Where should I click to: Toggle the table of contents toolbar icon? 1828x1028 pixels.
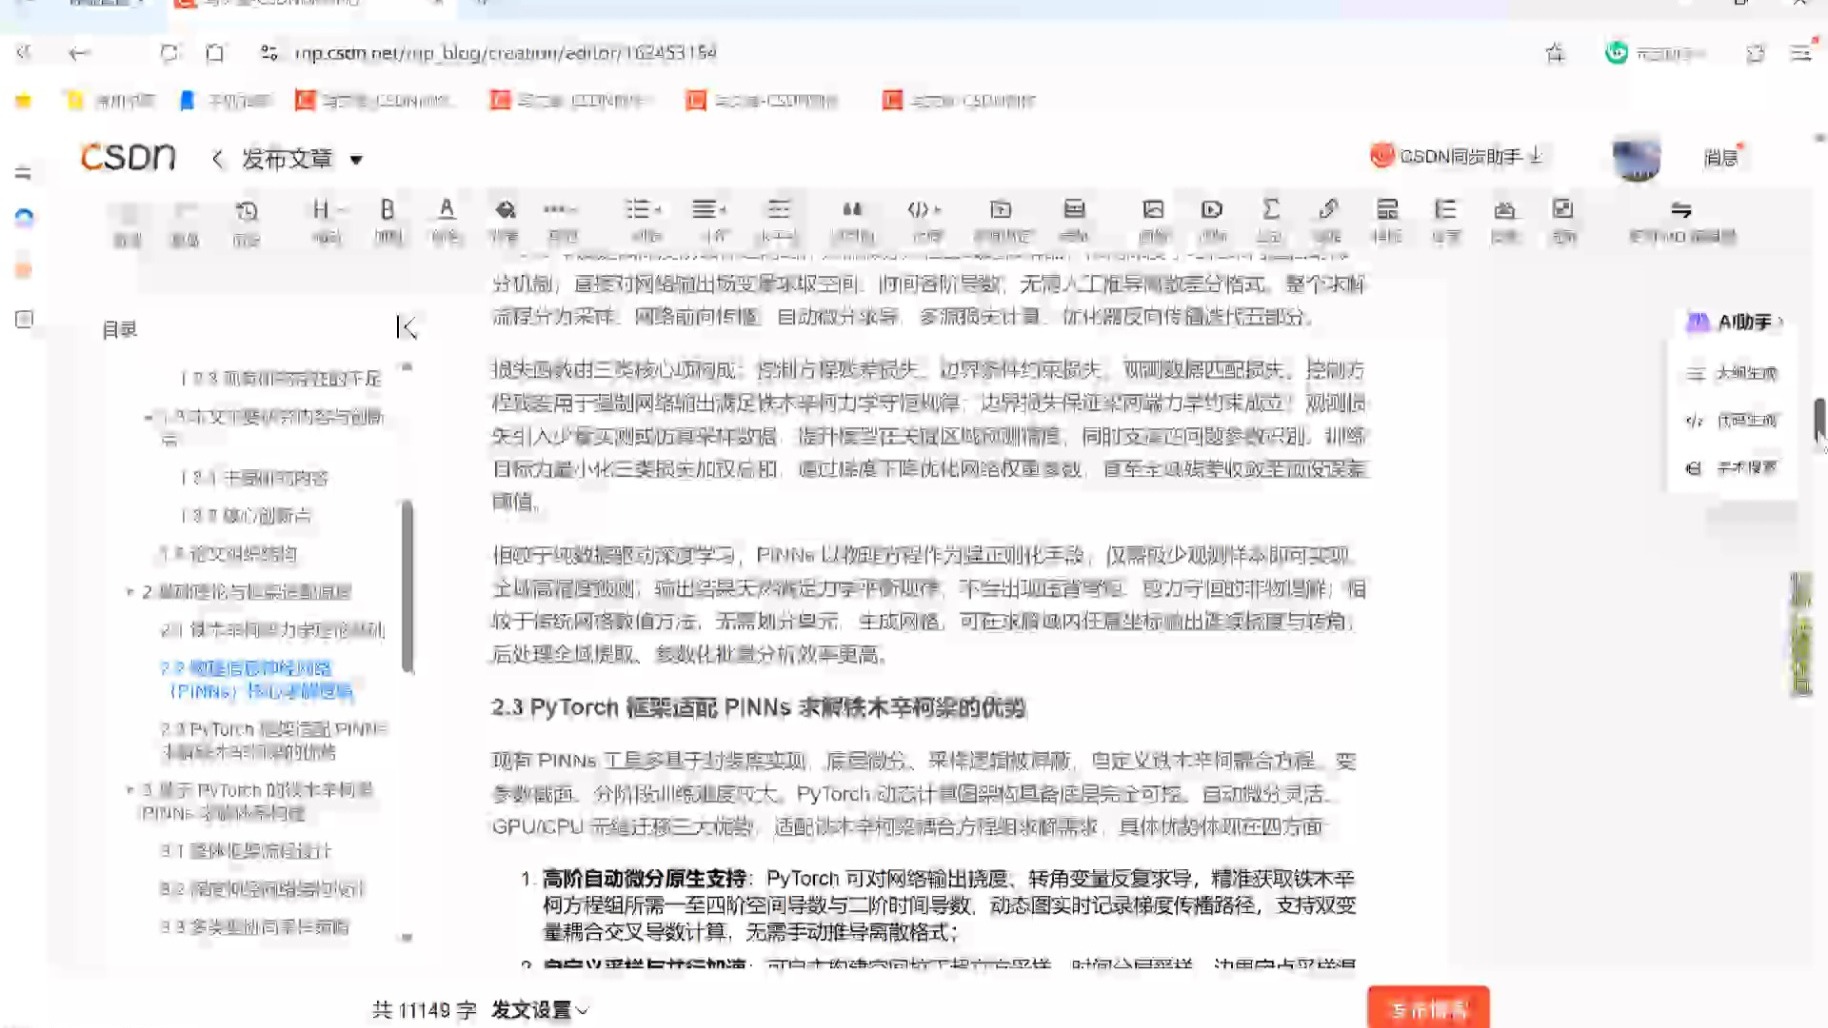click(1446, 221)
